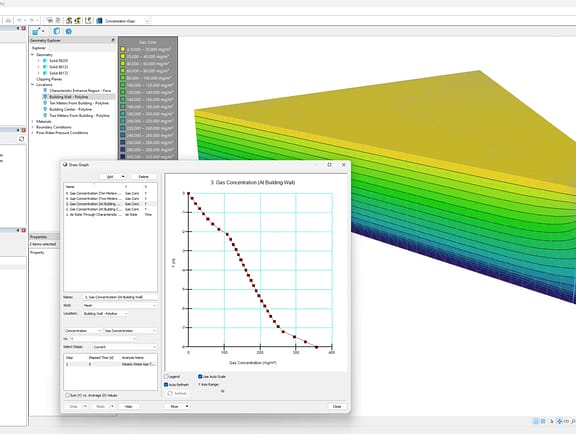The width and height of the screenshot is (576, 434).
Task: Click the print icon in the top toolbar
Action: (x=8, y=21)
